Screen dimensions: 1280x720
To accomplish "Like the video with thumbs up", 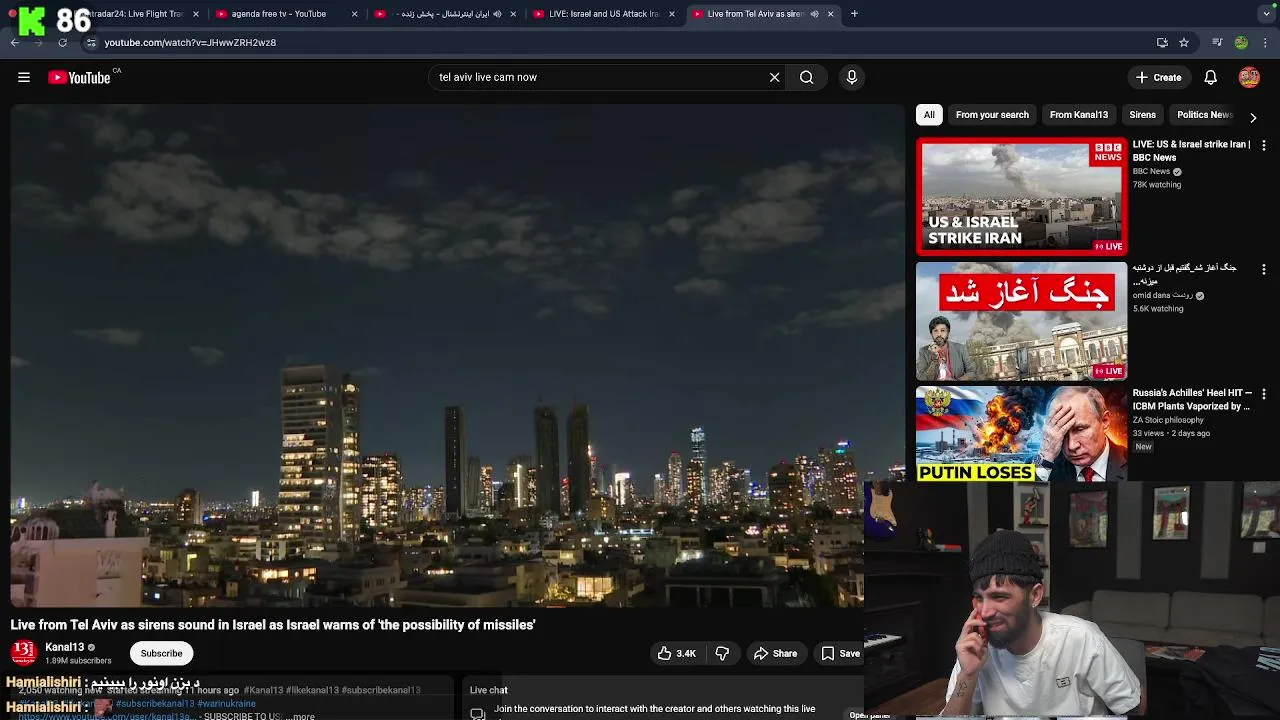I will [676, 653].
